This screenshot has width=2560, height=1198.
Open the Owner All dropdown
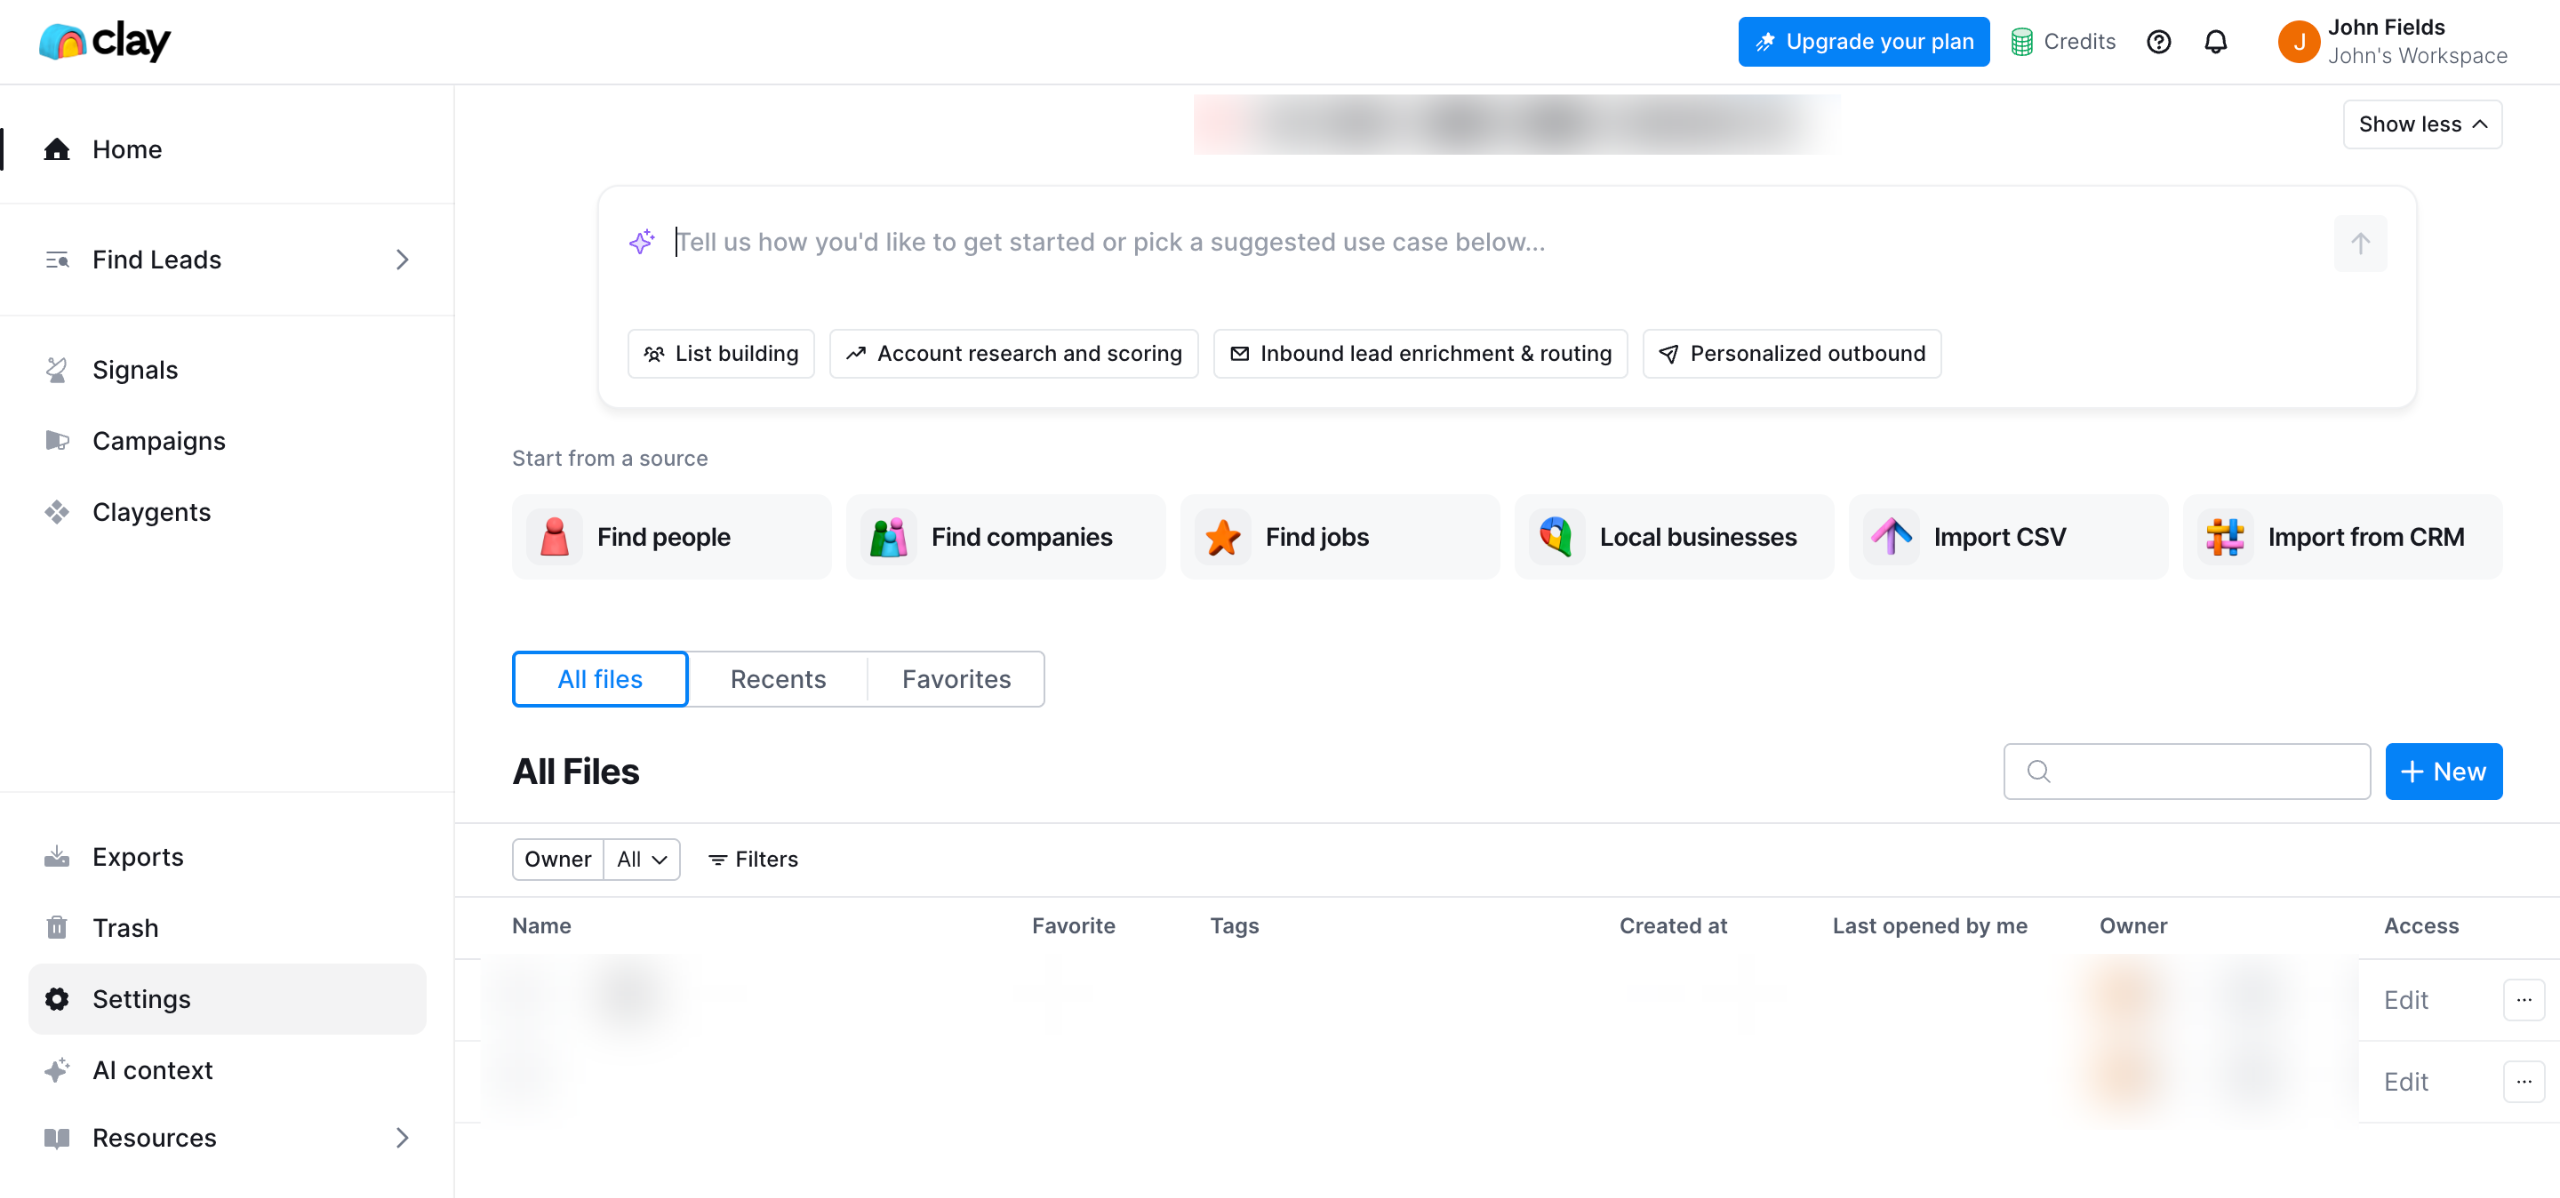pos(641,859)
